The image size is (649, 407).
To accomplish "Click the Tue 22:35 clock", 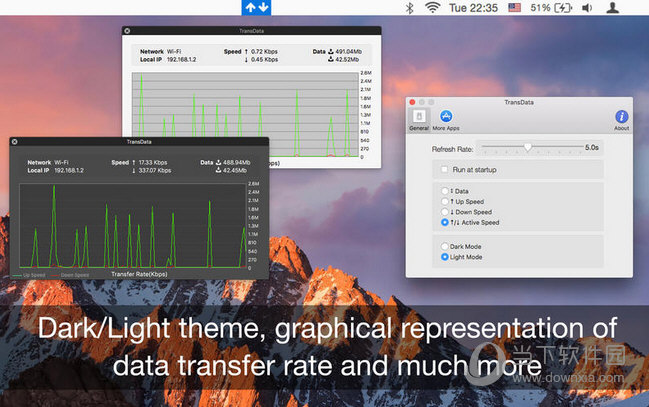I will (474, 8).
